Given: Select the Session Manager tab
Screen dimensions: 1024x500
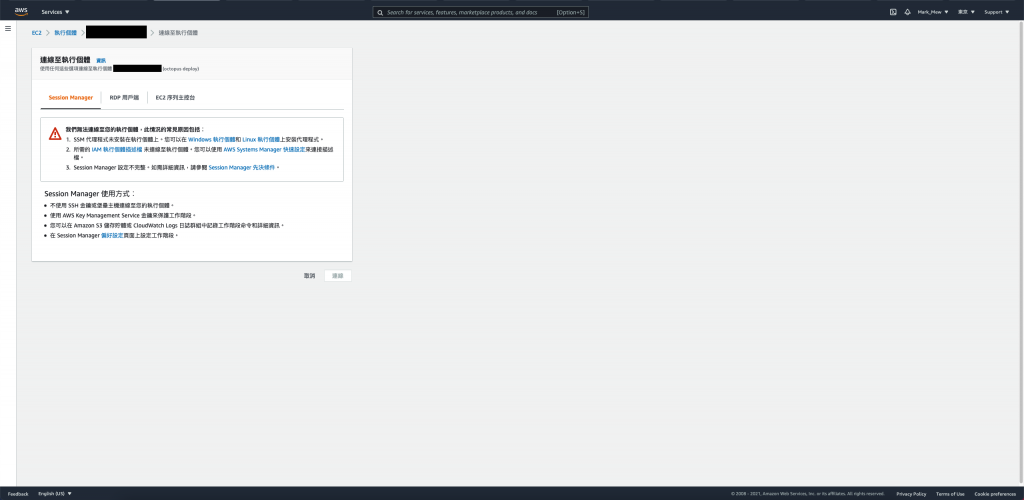Looking at the screenshot, I should [71, 97].
